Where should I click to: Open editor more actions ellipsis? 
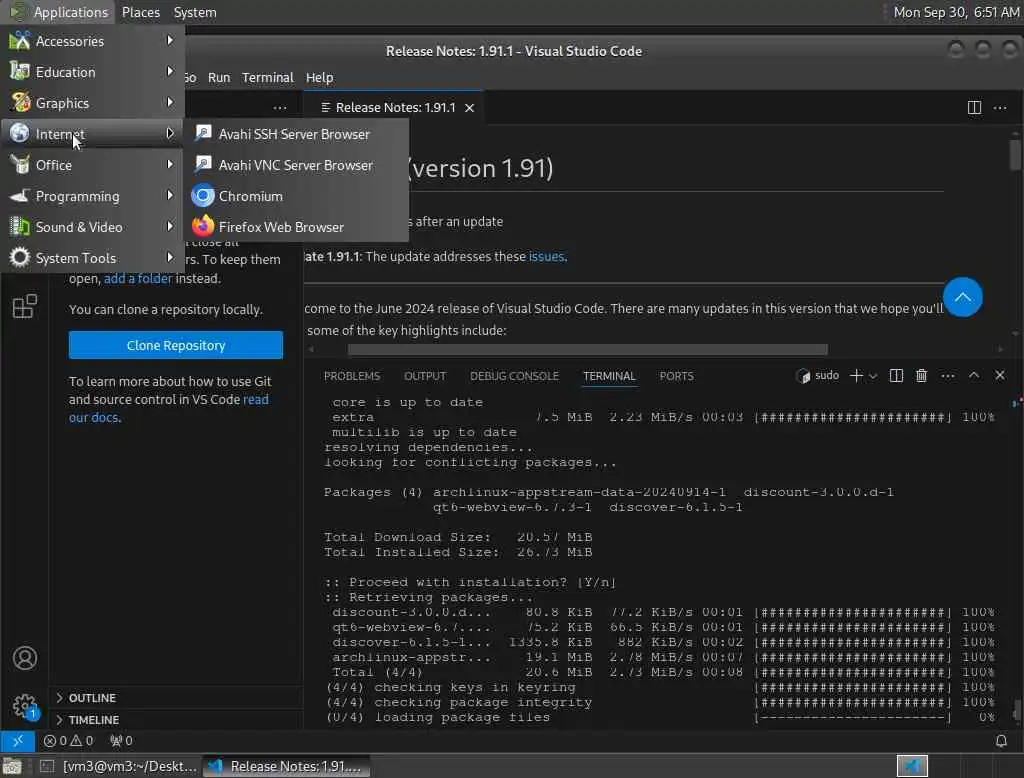[1000, 108]
